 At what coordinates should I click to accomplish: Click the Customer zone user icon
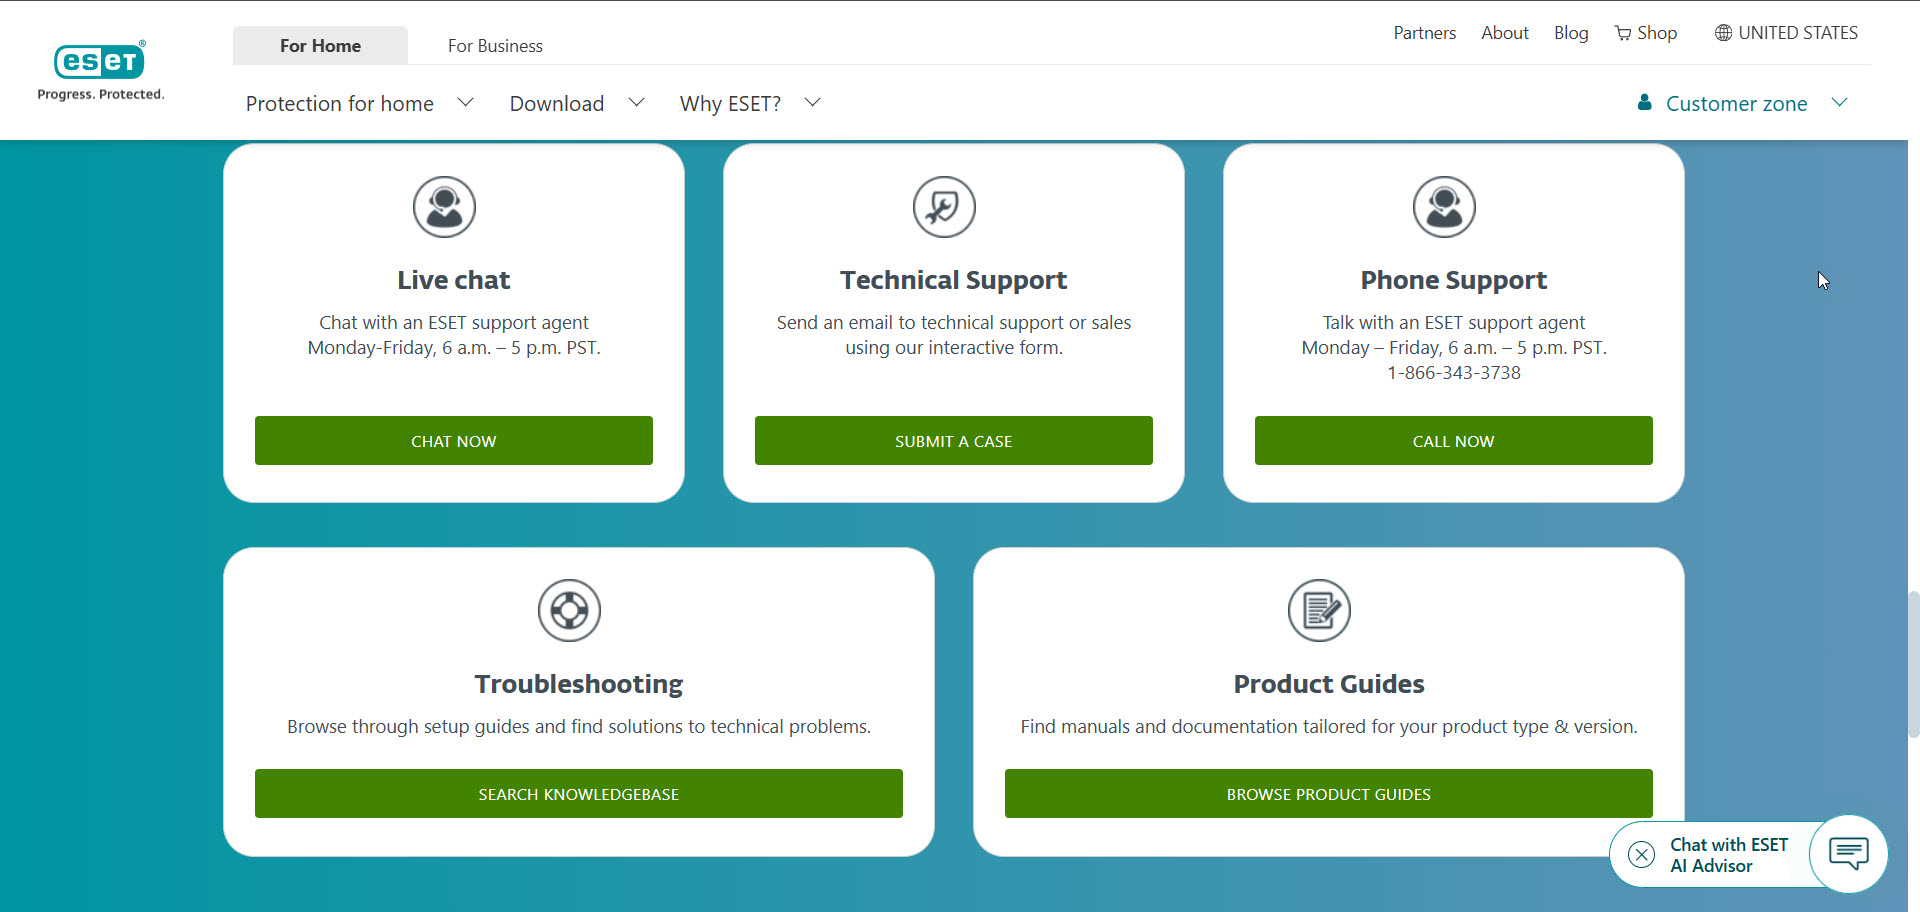[1644, 102]
